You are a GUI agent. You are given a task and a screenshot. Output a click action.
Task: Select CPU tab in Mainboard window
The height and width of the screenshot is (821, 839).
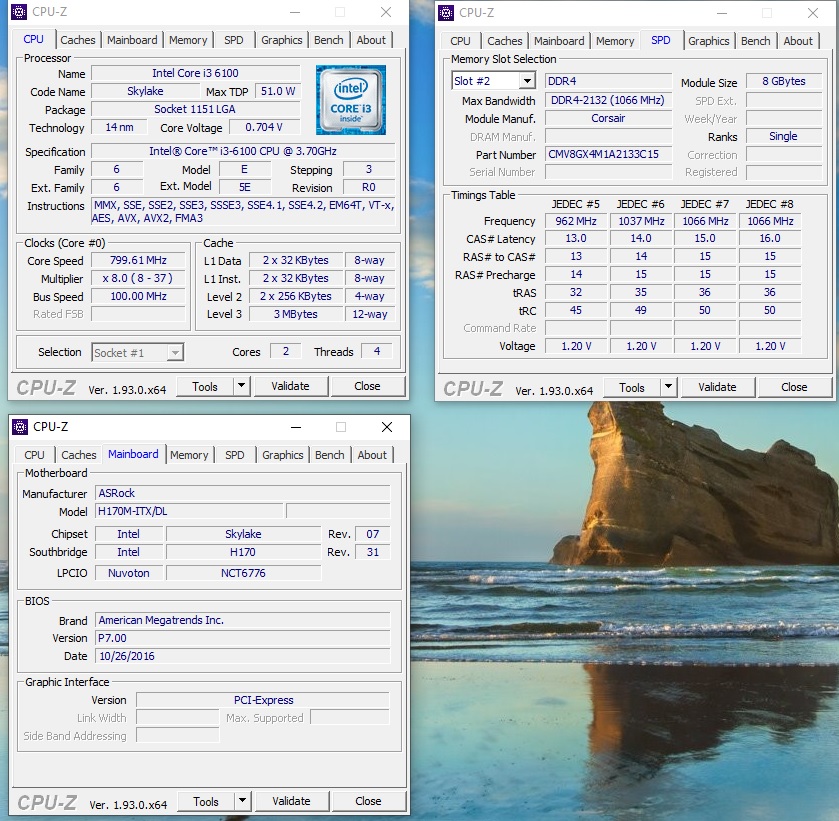pyautogui.click(x=34, y=455)
